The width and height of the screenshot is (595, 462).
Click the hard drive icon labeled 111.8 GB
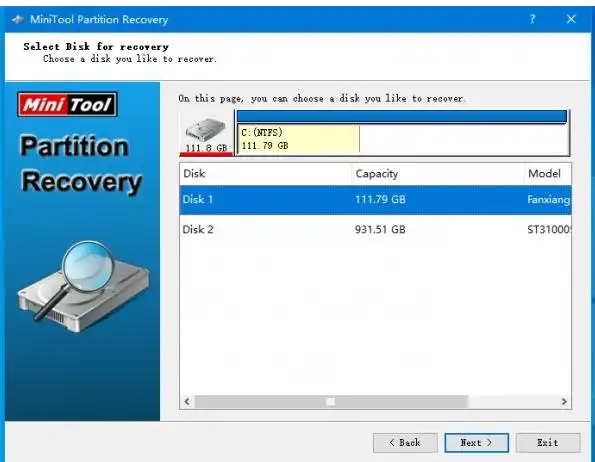[206, 135]
